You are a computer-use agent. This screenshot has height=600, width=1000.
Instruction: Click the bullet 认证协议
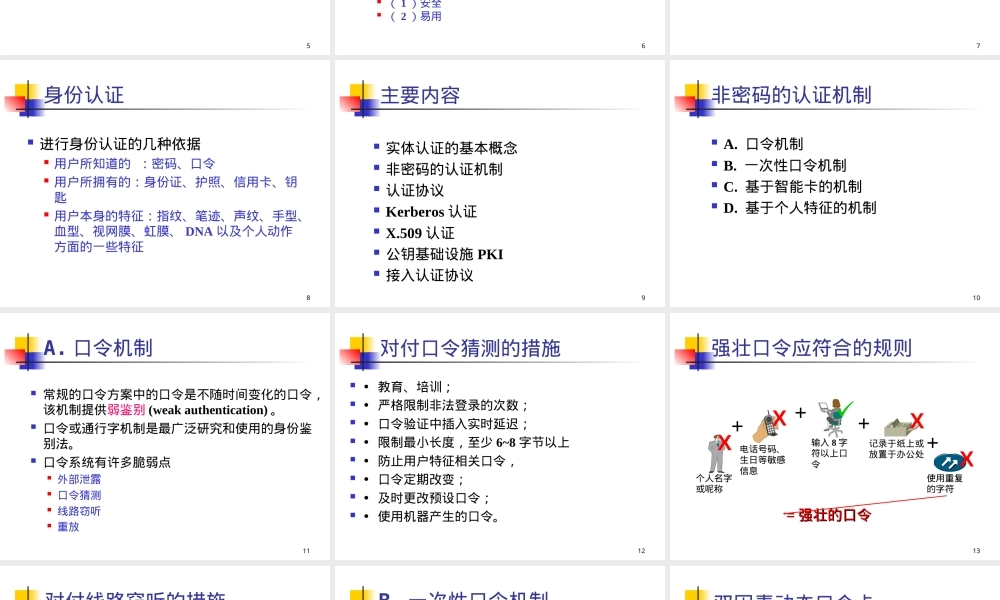[x=415, y=190]
